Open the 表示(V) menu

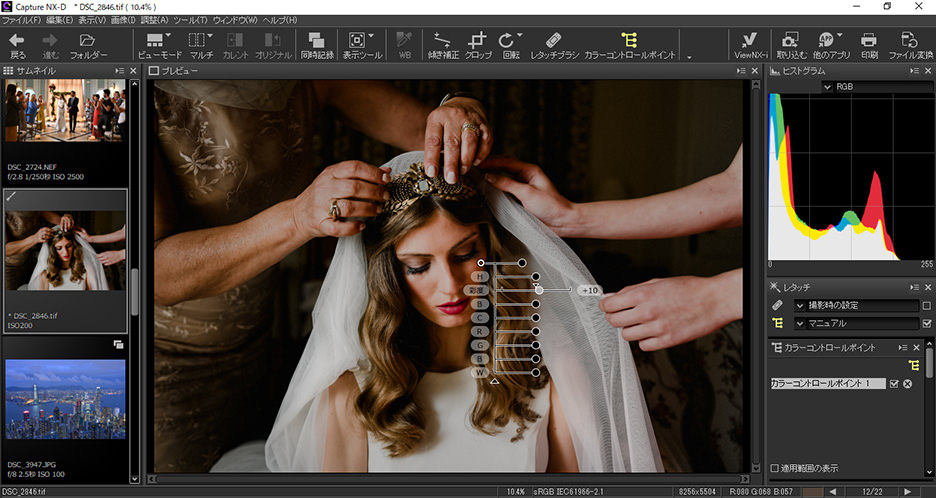[x=92, y=20]
